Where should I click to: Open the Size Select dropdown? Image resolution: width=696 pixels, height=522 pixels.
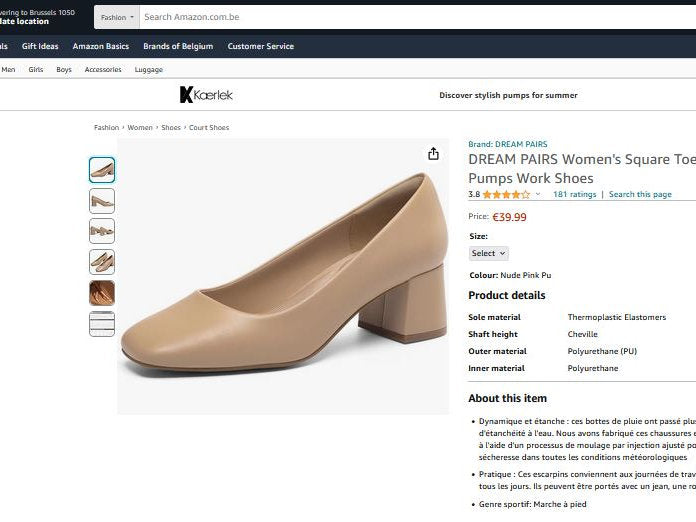pyautogui.click(x=489, y=254)
